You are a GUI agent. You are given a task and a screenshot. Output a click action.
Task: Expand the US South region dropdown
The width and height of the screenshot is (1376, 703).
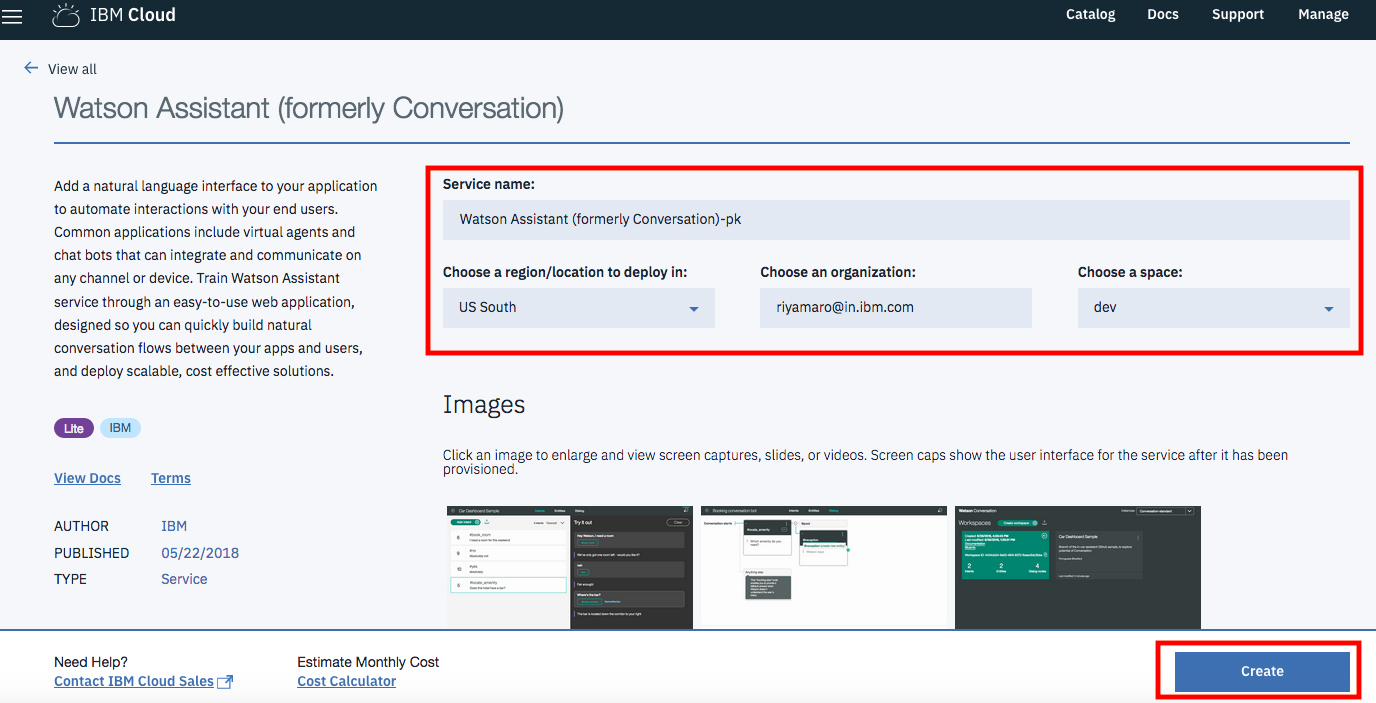(579, 308)
